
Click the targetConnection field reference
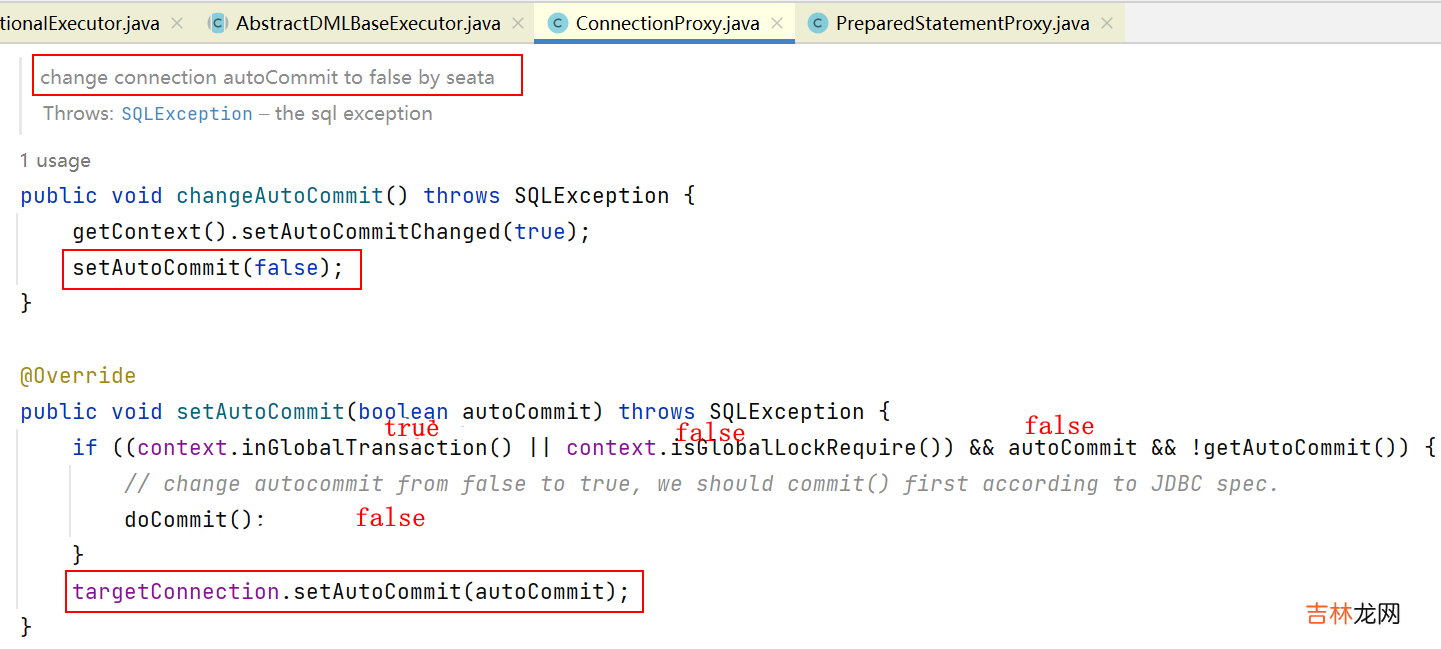[176, 592]
